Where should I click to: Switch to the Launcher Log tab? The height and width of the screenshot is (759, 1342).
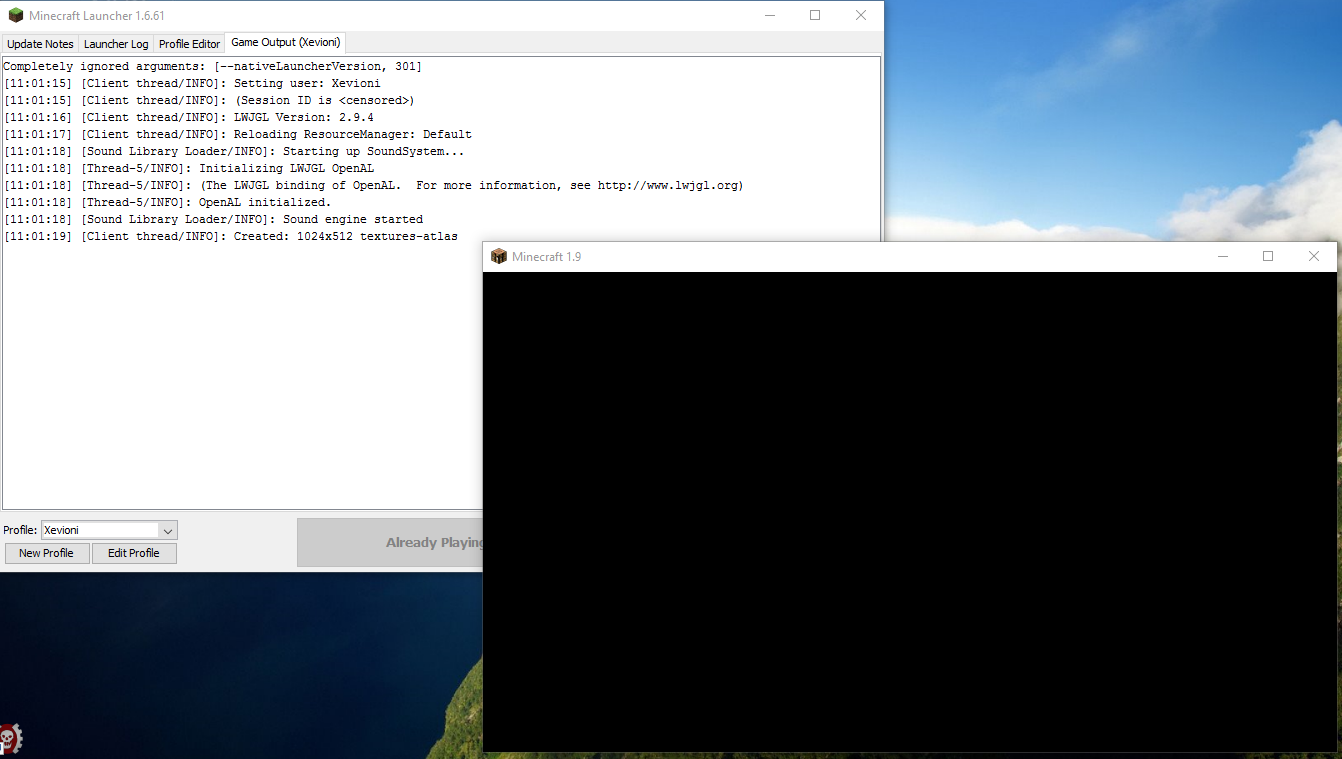click(x=116, y=44)
